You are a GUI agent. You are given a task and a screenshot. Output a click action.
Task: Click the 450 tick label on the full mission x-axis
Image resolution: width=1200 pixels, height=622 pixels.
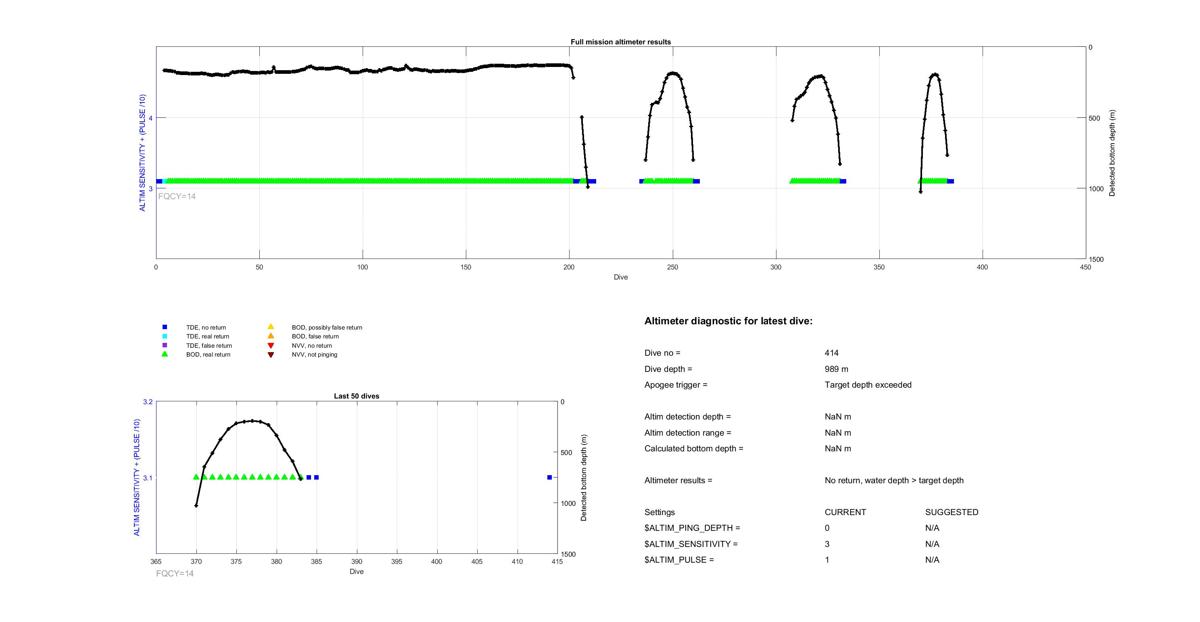tap(1086, 267)
